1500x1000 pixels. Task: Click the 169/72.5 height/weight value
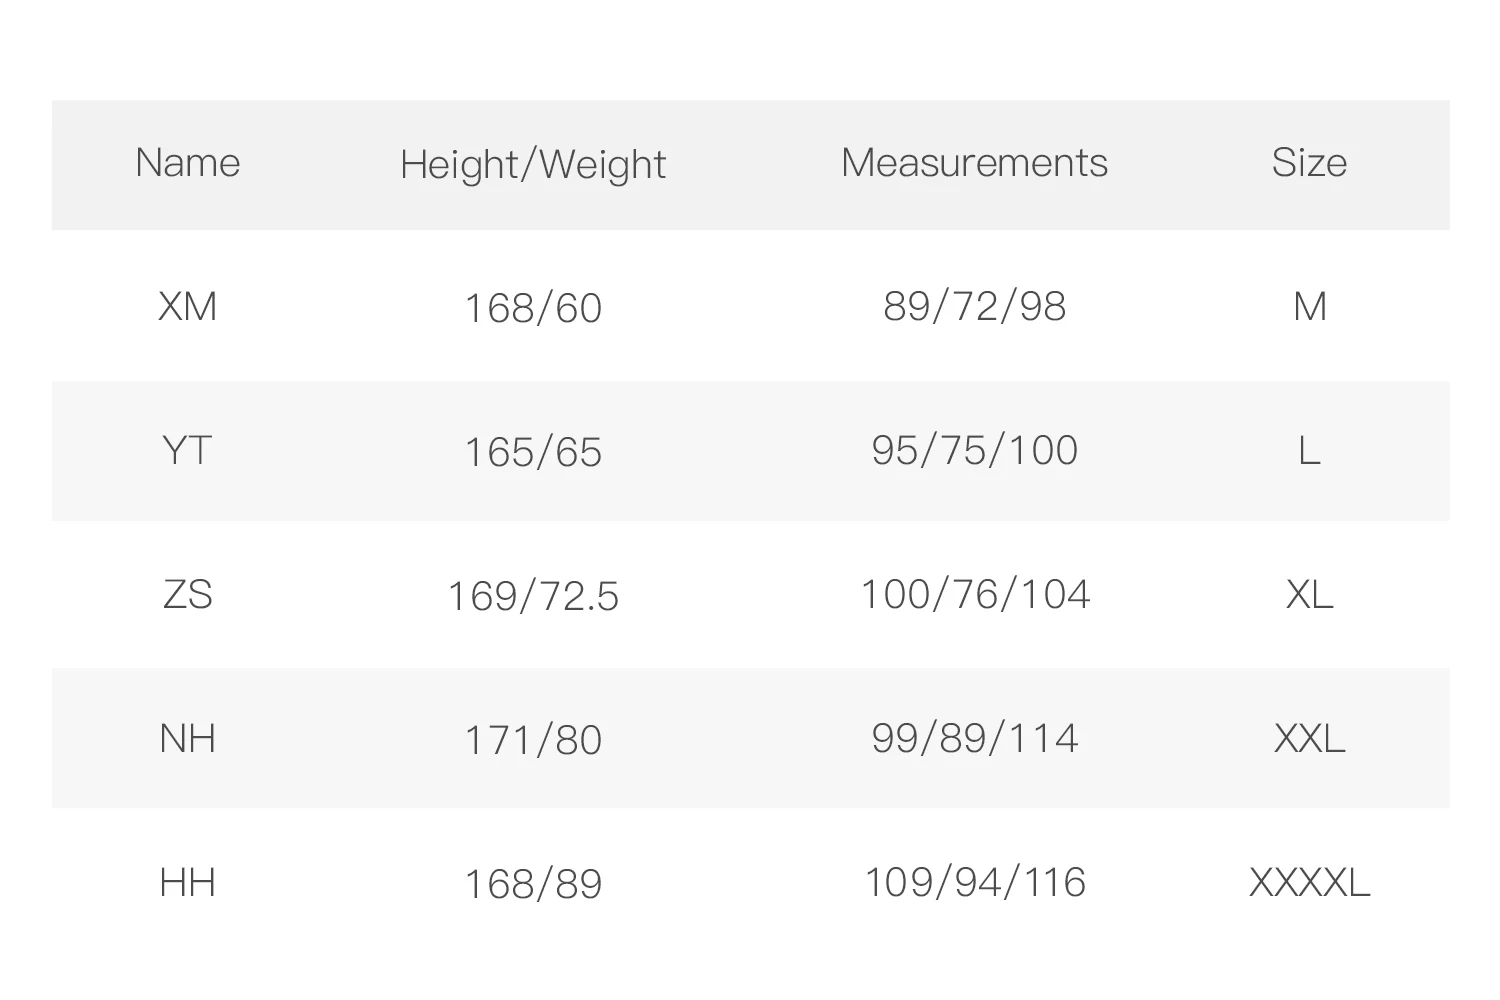[533, 596]
